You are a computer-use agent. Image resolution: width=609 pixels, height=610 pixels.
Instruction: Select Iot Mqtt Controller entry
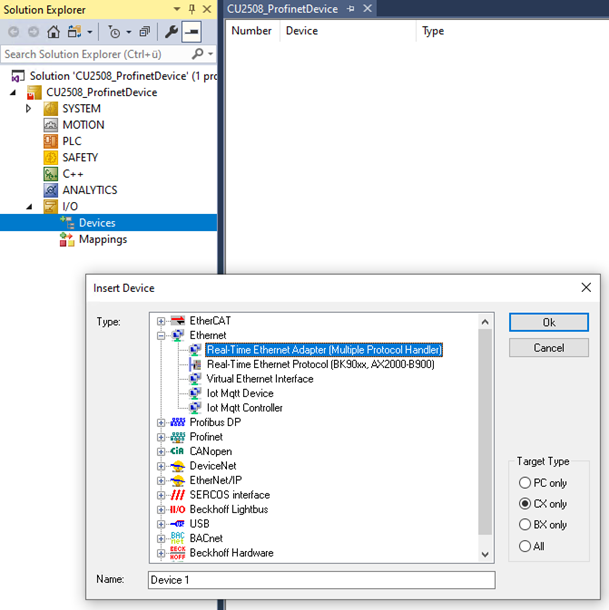tap(245, 408)
